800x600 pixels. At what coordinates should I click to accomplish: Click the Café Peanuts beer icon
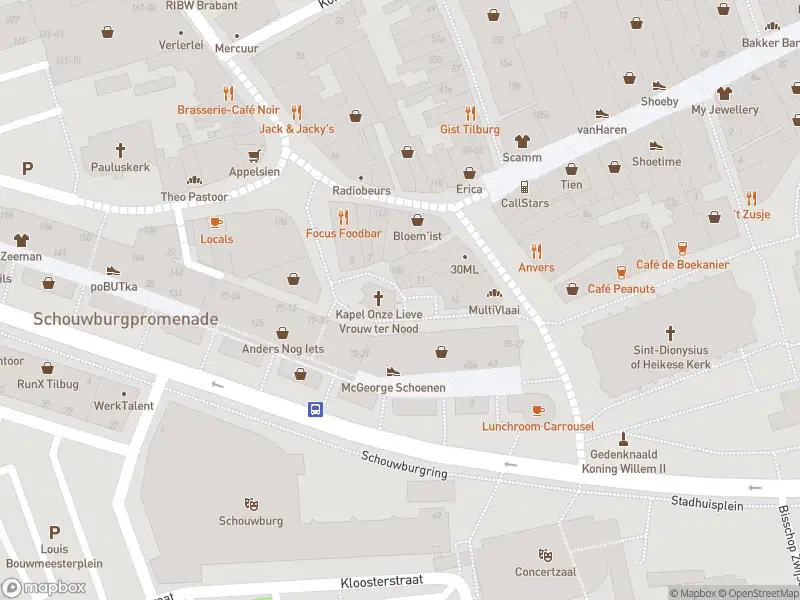pyautogui.click(x=621, y=272)
